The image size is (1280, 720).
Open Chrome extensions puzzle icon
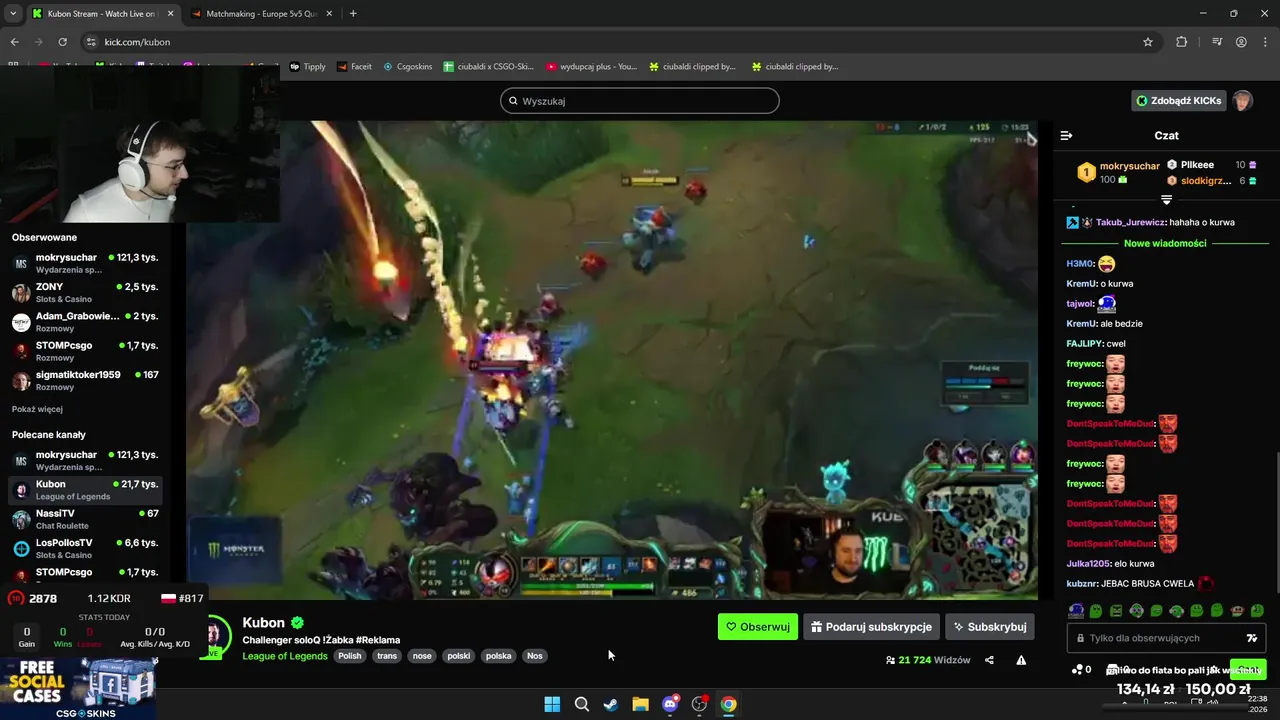click(x=1182, y=42)
